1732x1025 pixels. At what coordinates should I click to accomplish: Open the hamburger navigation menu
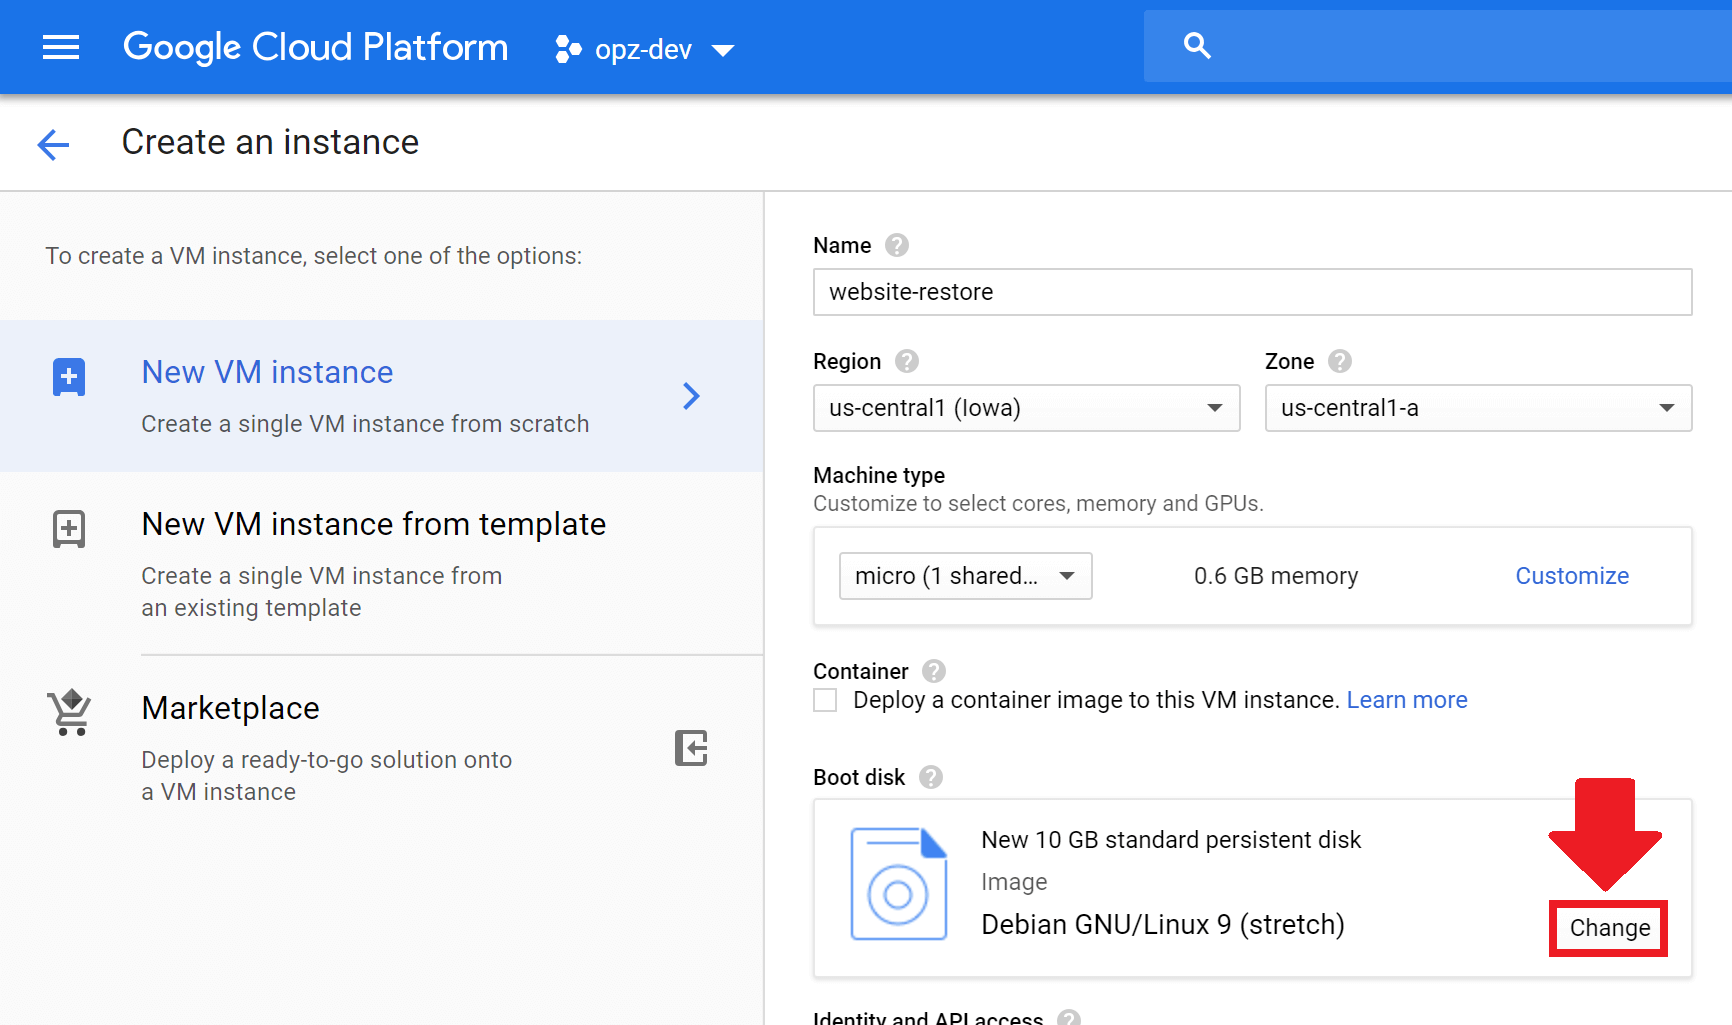pos(61,47)
